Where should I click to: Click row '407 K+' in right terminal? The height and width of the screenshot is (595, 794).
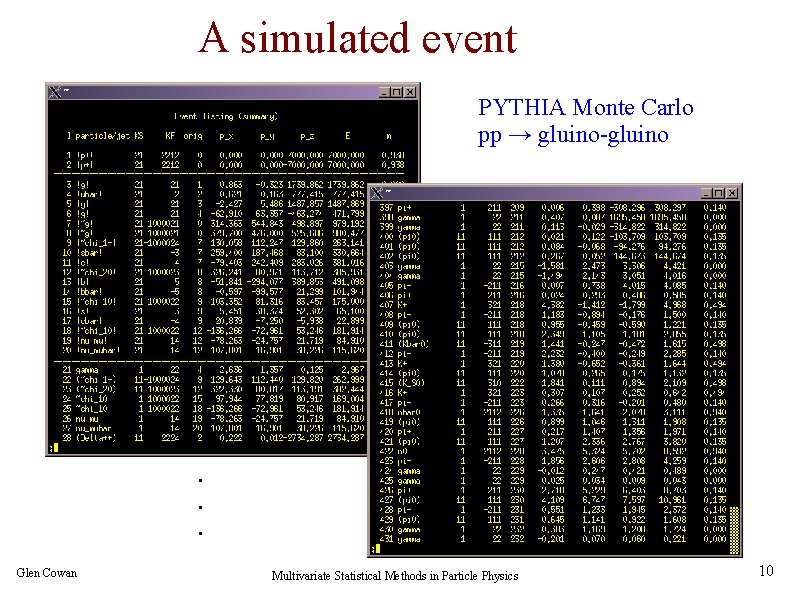(x=553, y=305)
